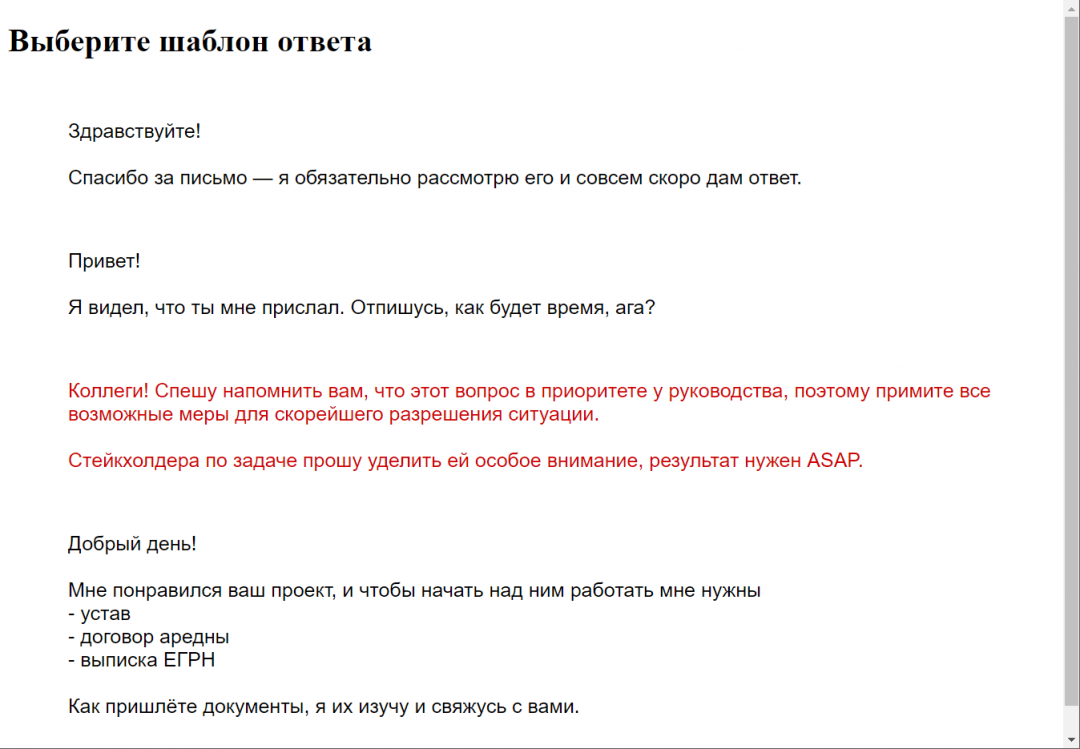Select the informal "Привет!" greeting

pos(104,261)
